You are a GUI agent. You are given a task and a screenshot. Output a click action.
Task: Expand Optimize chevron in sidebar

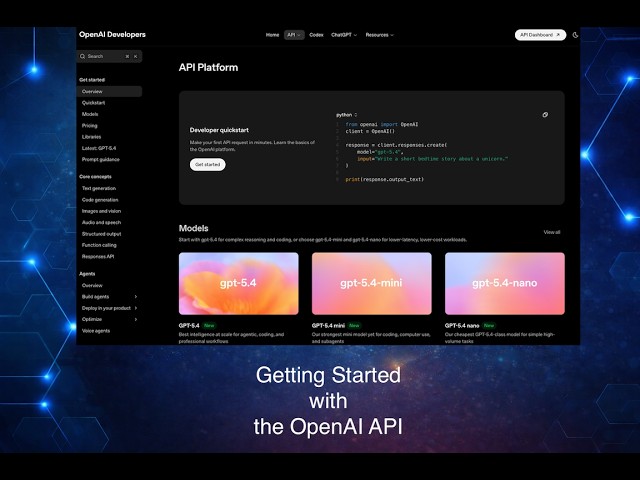tap(136, 319)
